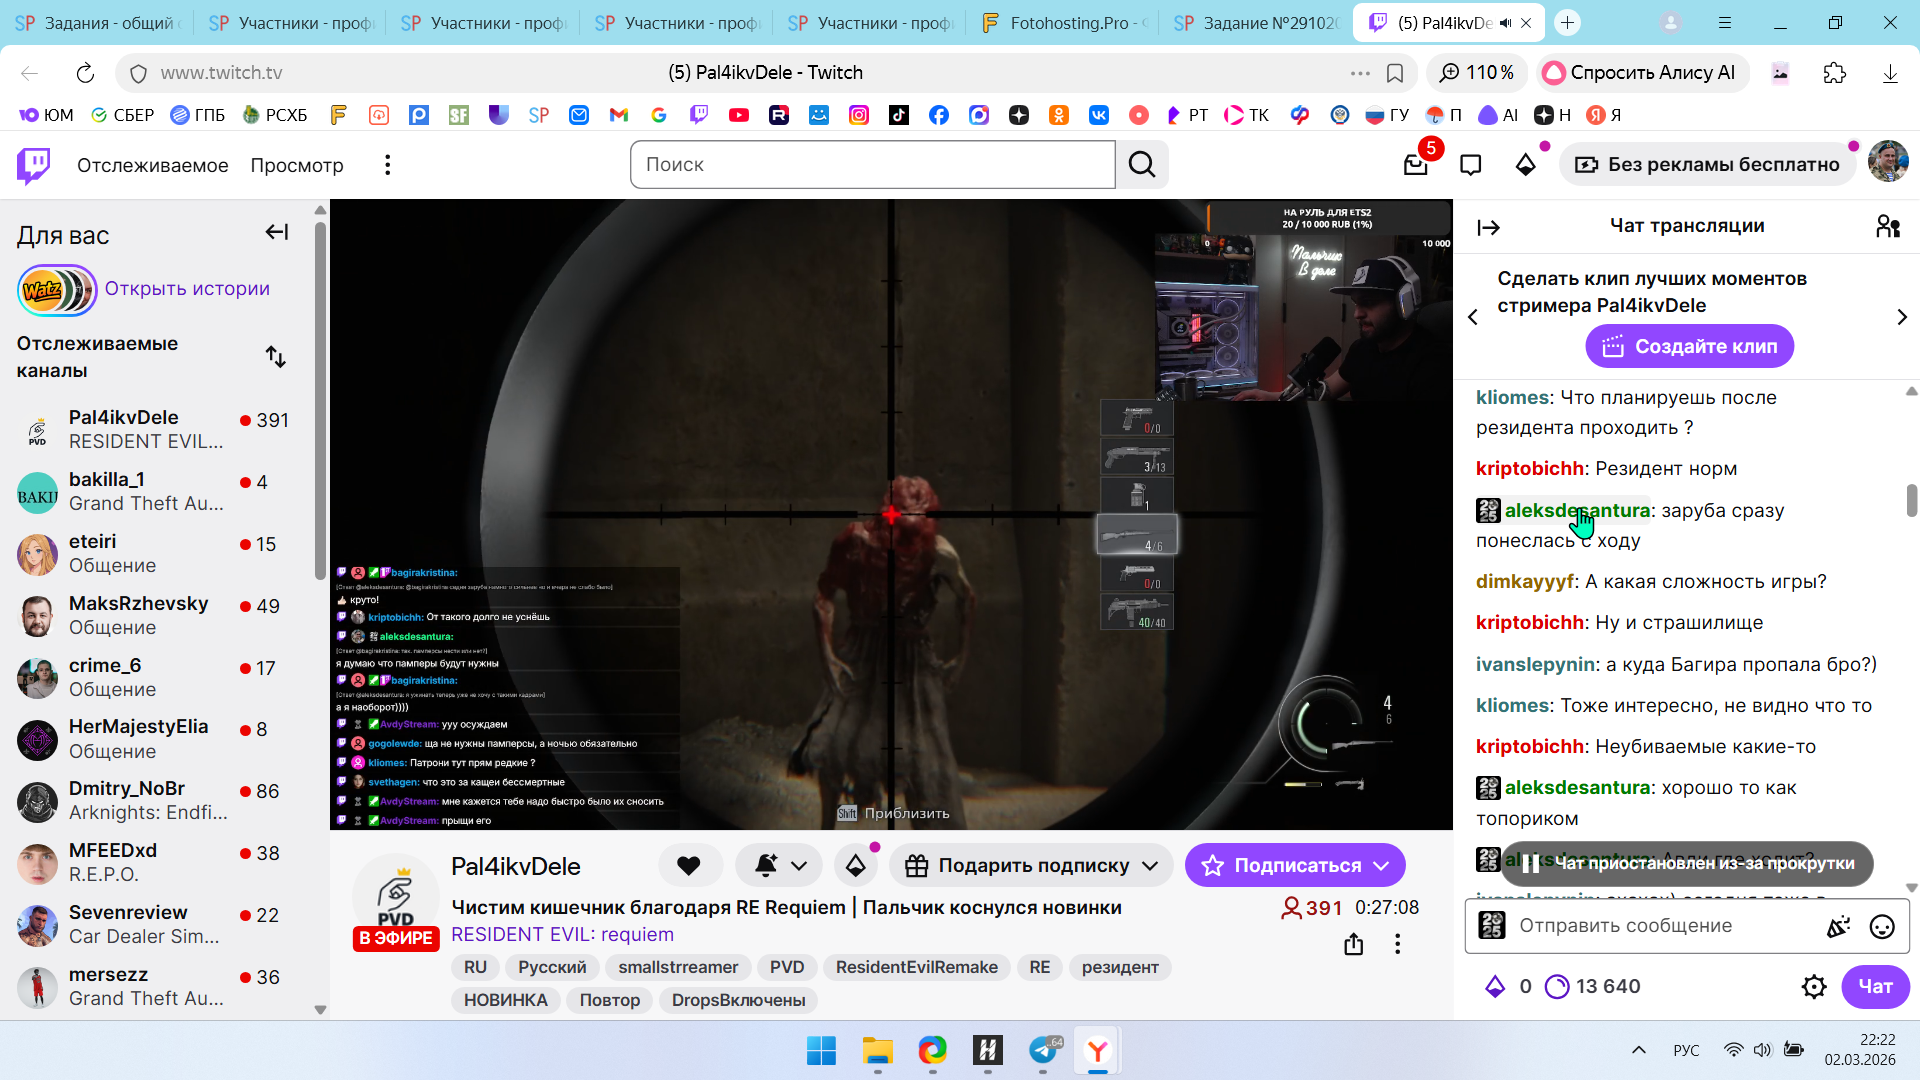
Task: Click the Twitch logo home icon
Action: coord(34,165)
